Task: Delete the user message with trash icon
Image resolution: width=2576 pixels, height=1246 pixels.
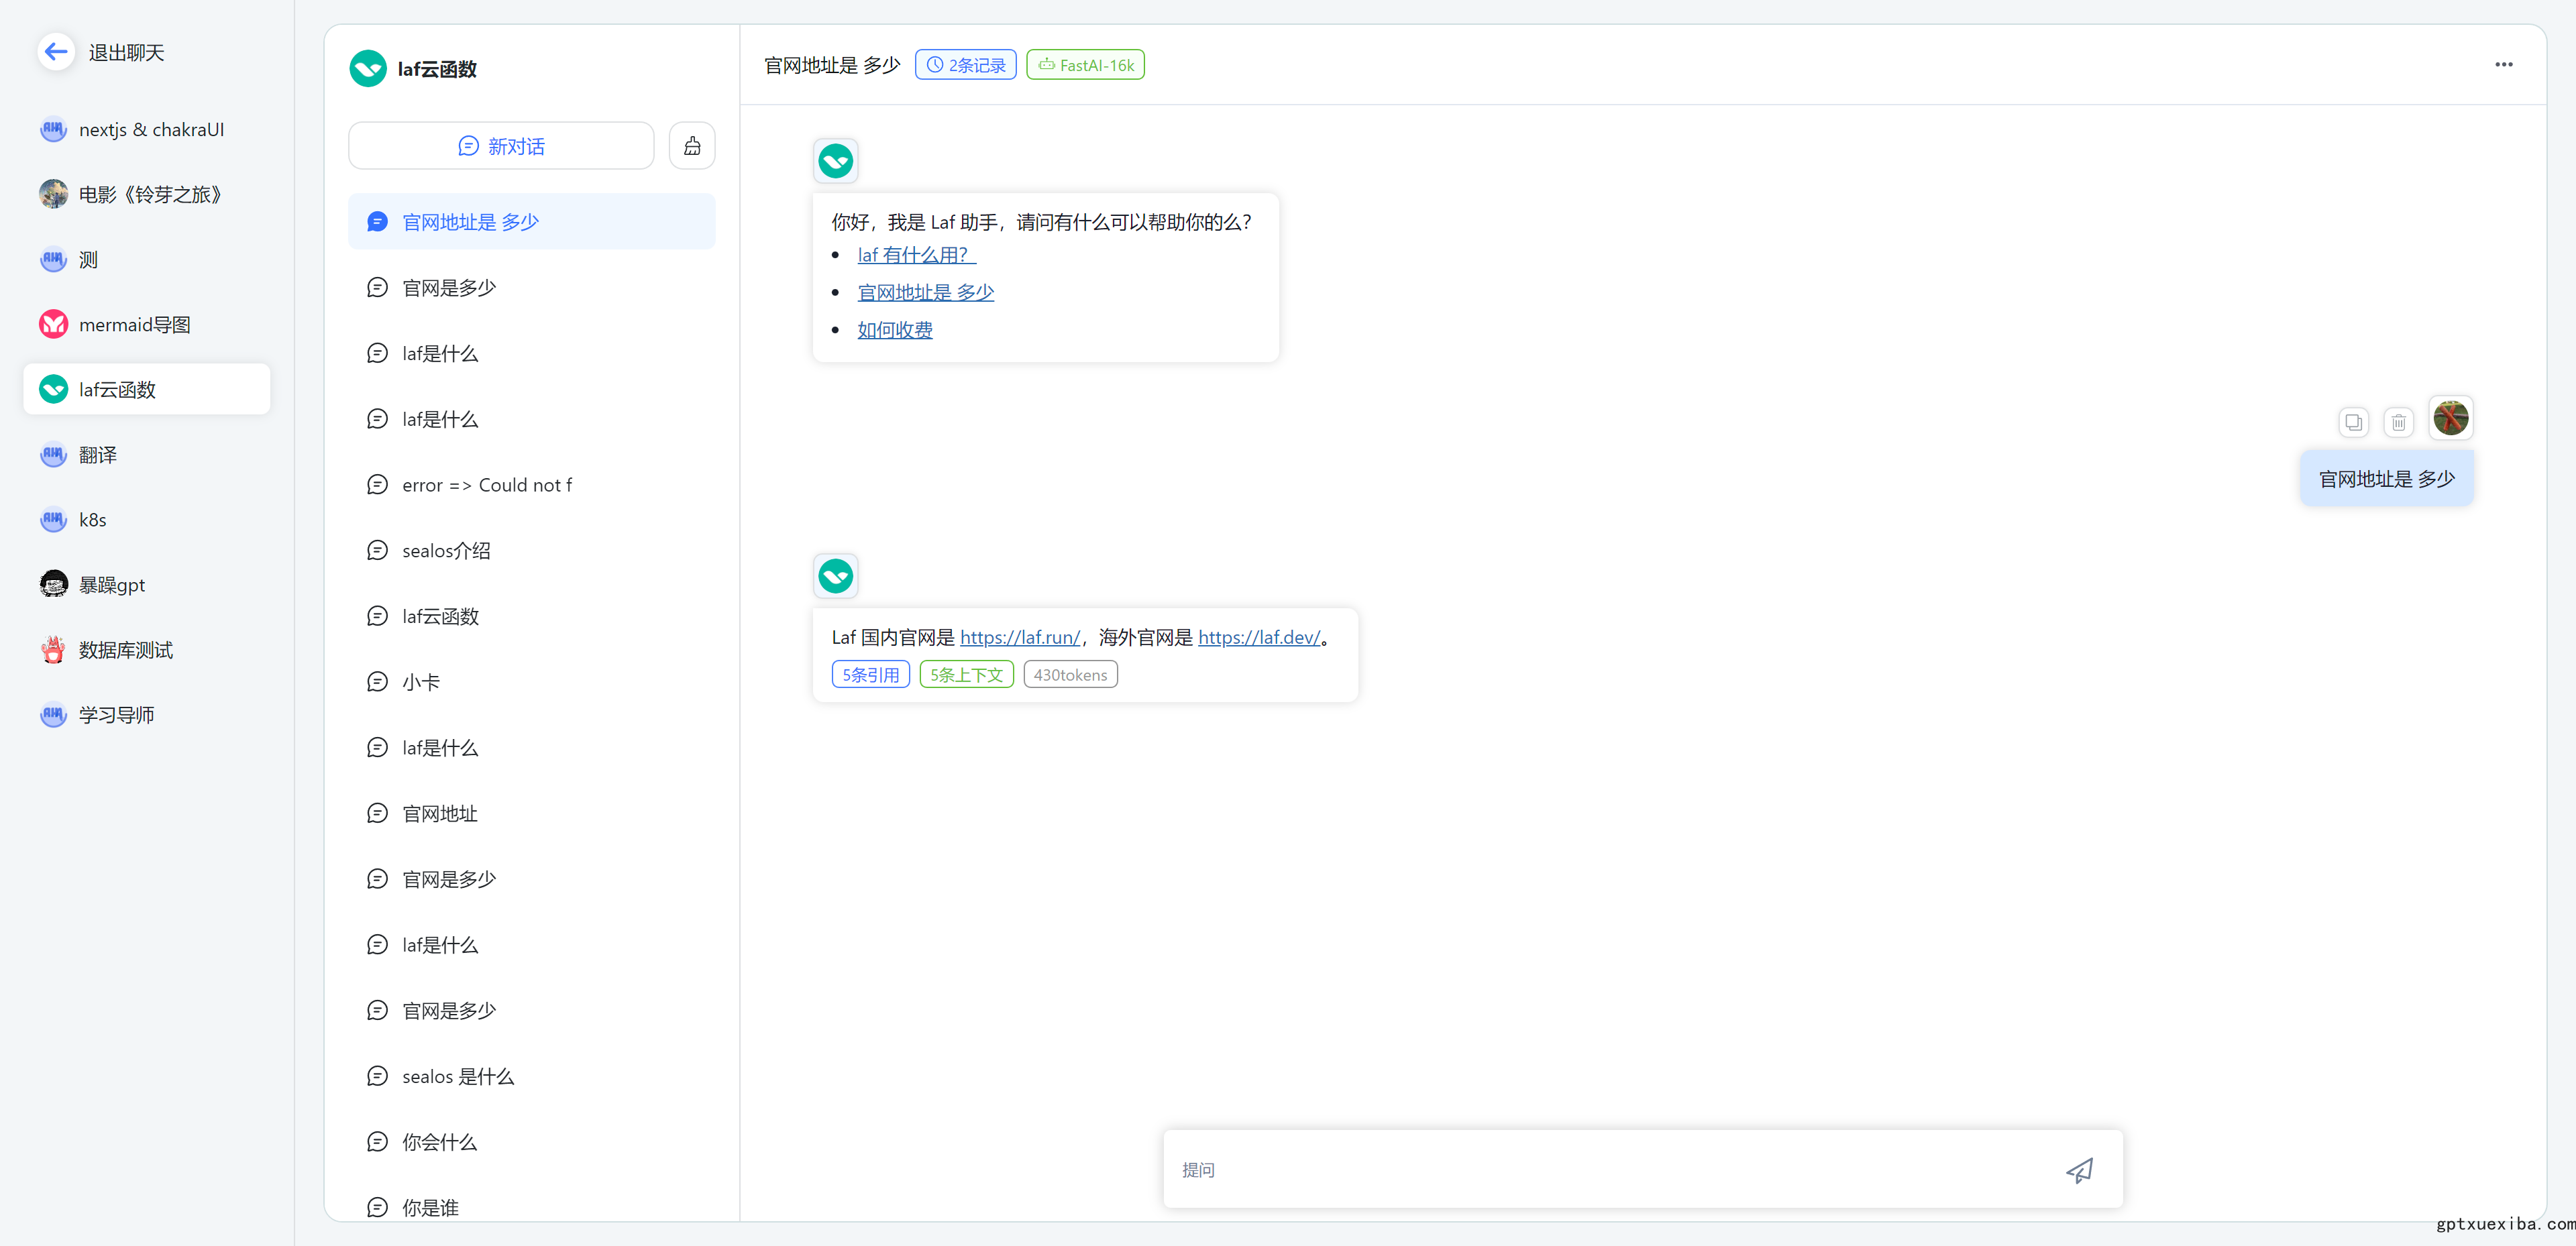Action: [x=2398, y=422]
